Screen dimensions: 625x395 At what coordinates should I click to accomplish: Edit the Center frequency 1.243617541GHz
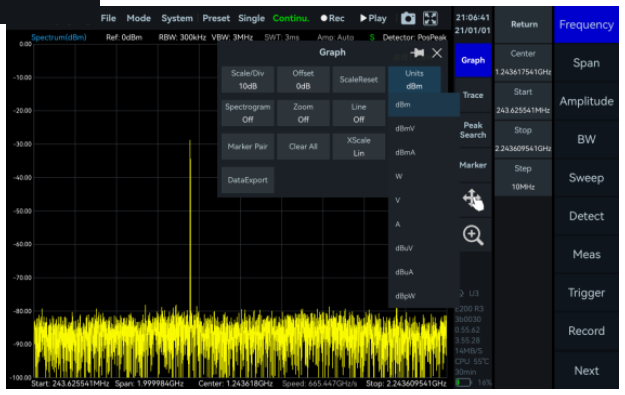[523, 63]
